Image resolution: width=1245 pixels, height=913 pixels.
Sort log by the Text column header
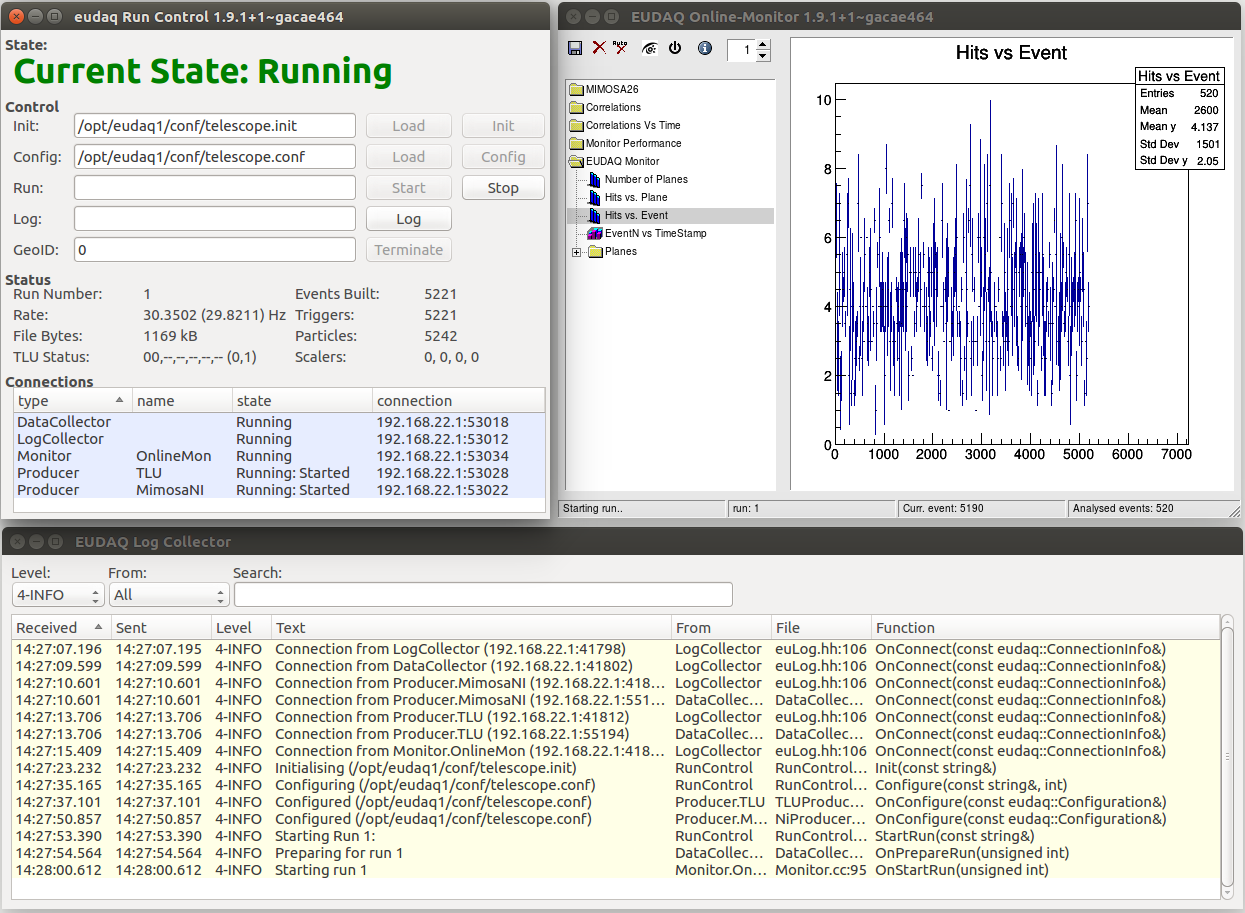point(471,628)
